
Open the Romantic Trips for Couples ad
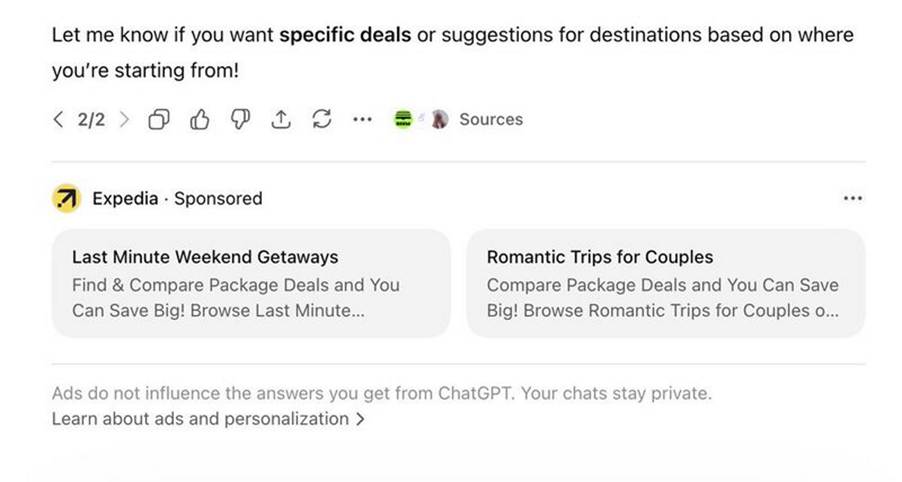665,284
